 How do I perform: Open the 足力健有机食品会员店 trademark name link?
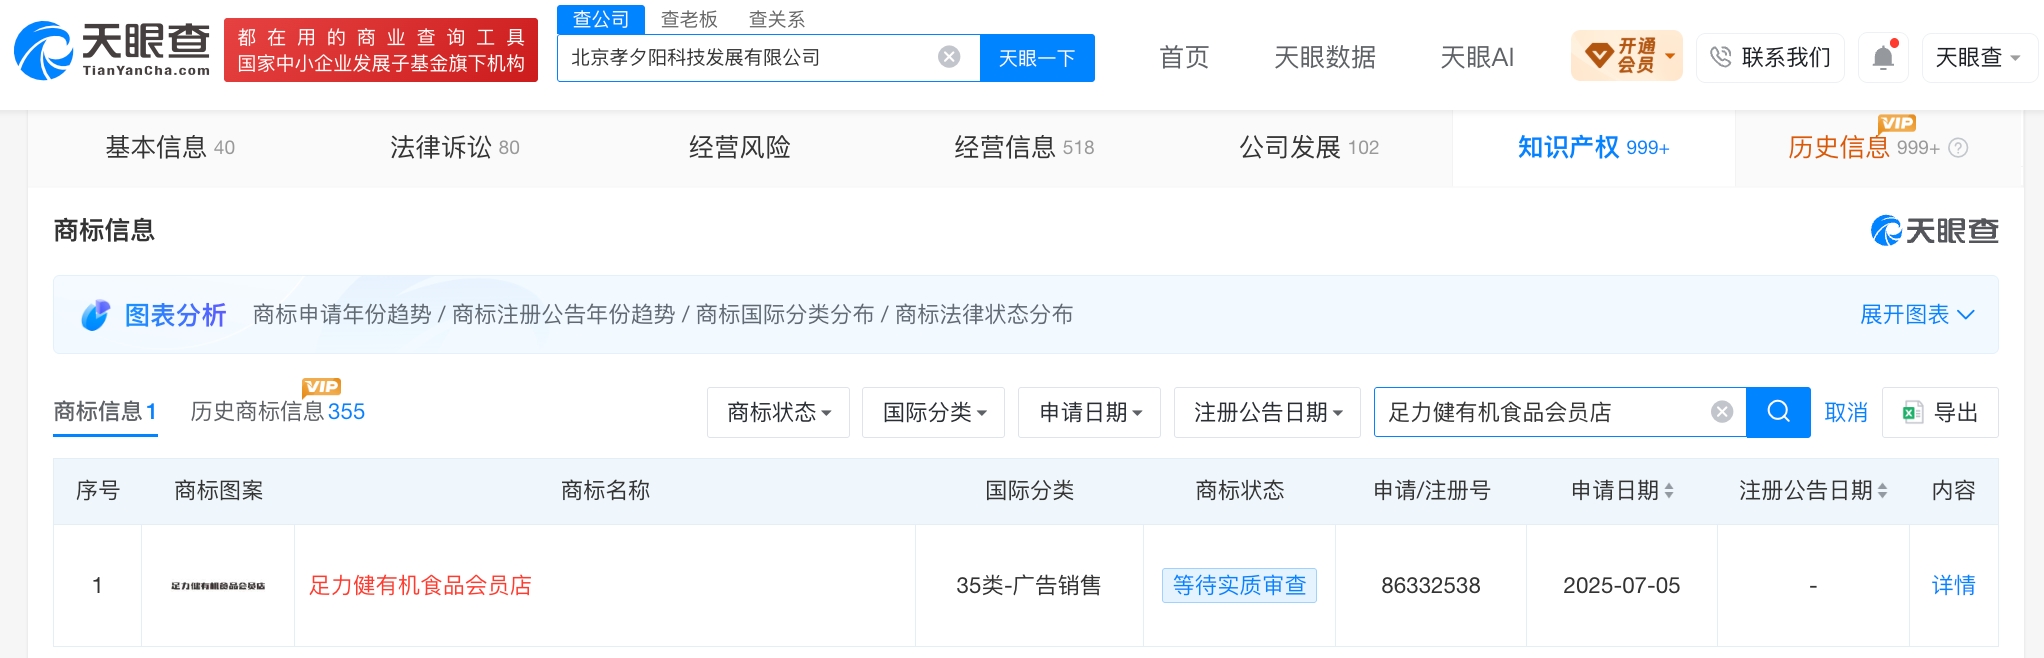(420, 586)
